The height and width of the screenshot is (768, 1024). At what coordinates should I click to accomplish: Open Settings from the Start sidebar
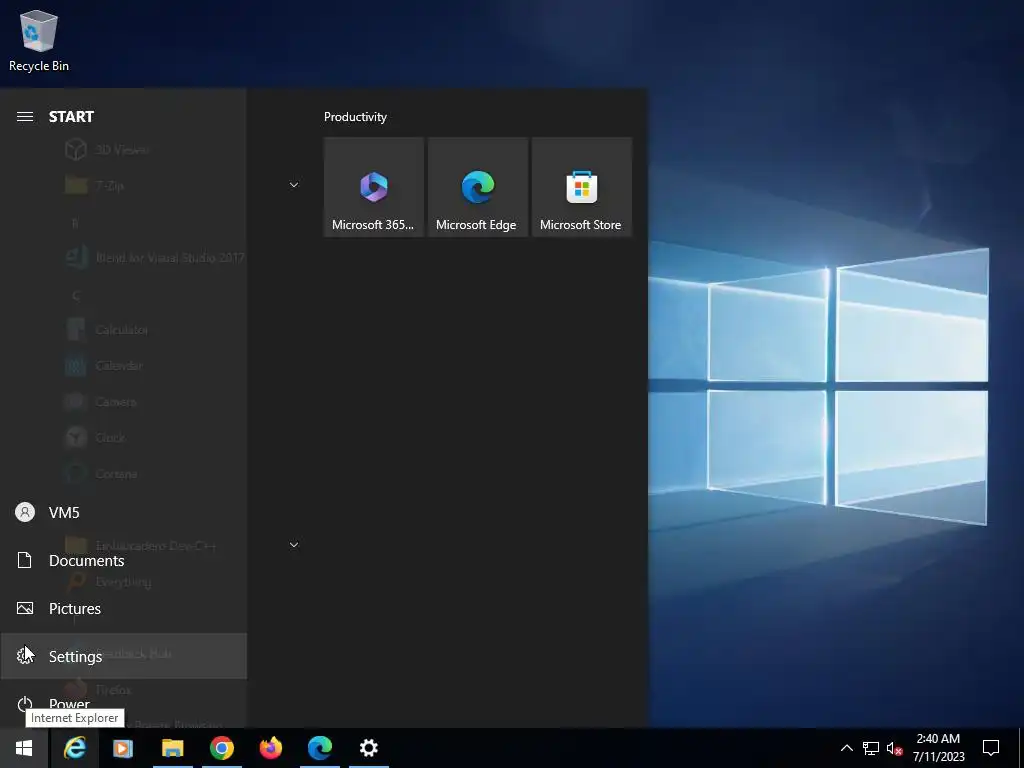[x=123, y=656]
